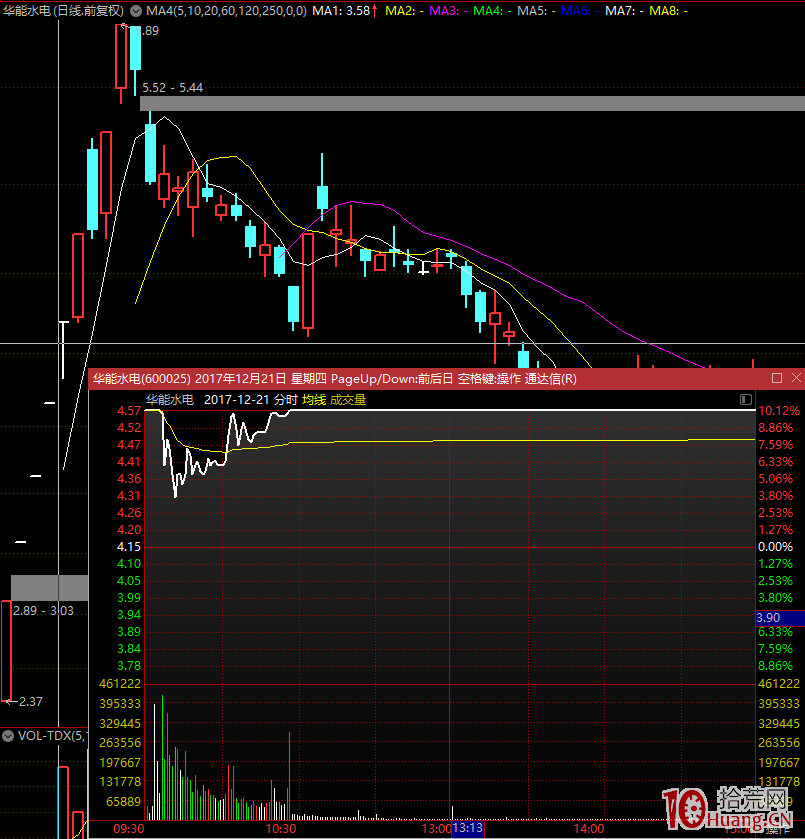This screenshot has width=805, height=839.
Task: Expand the MA4 indicator dropdown arrow
Action: tap(136, 11)
